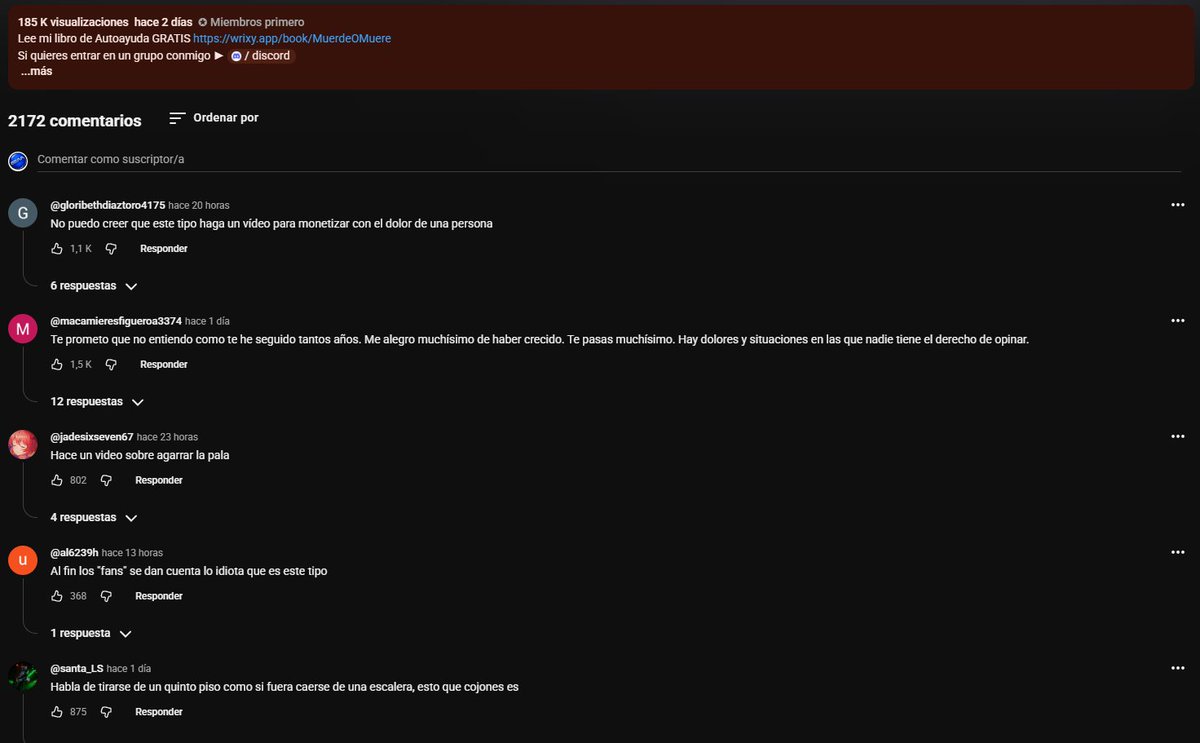Viewport: 1200px width, 743px height.
Task: Click the avatar of @gloribethdiaztoro4175
Action: 22,213
